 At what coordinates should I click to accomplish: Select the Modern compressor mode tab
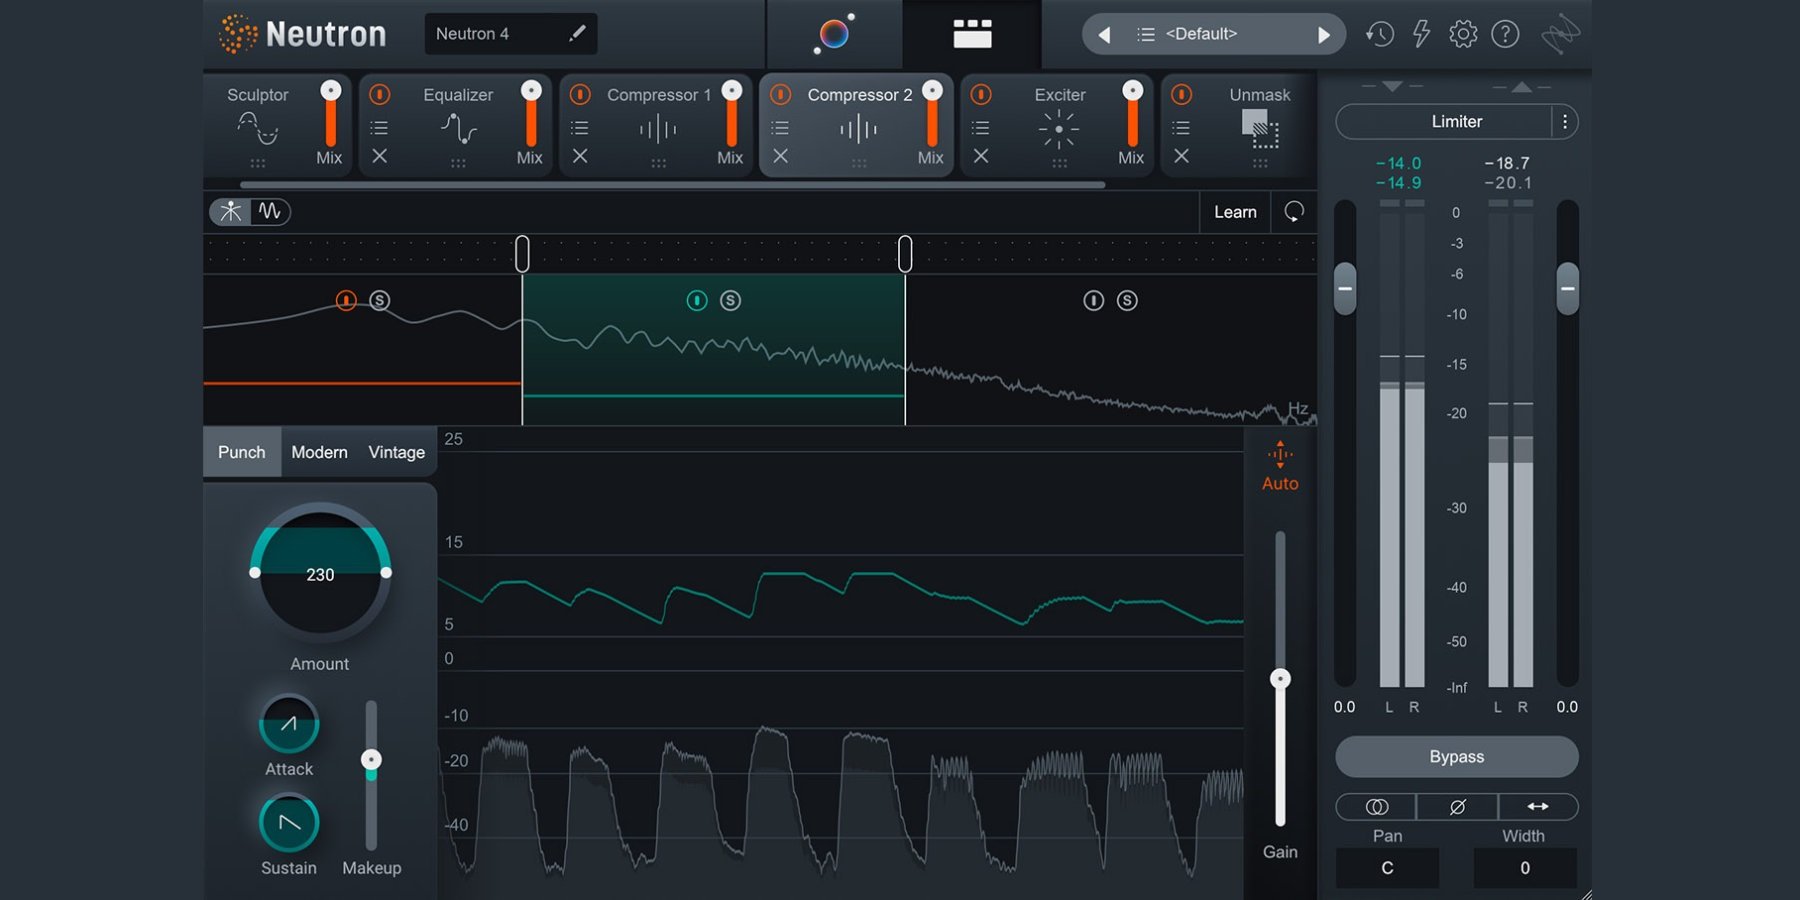click(x=319, y=452)
